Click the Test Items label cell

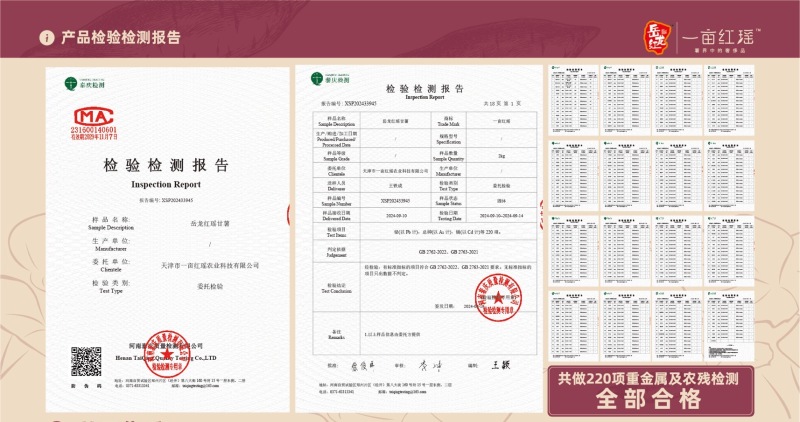[x=336, y=232]
